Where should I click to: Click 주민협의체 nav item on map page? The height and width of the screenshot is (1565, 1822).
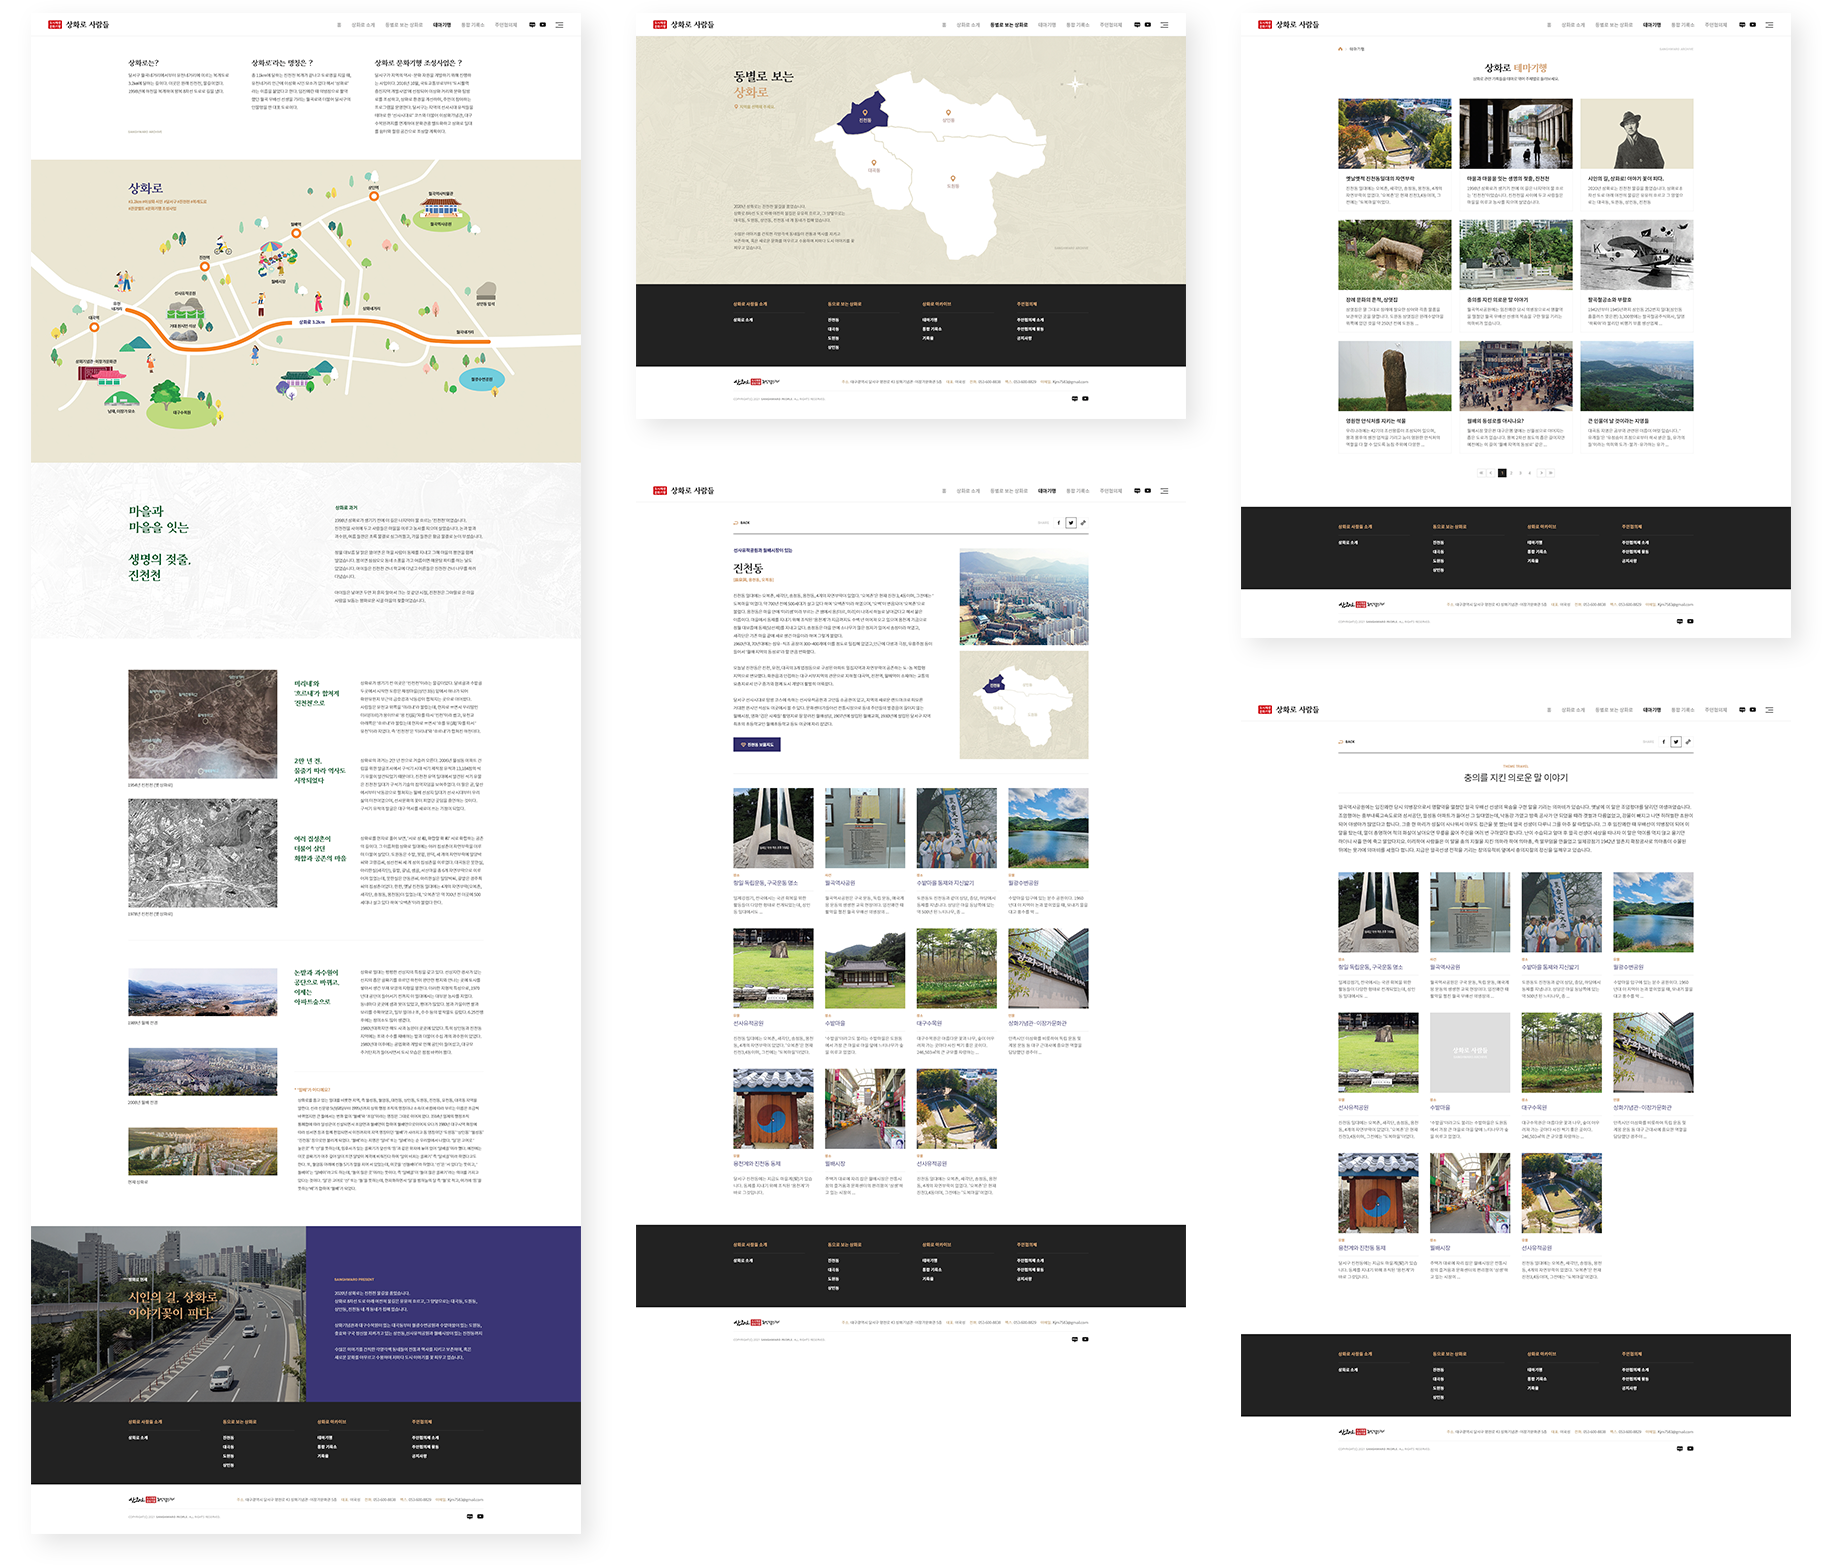(1111, 25)
